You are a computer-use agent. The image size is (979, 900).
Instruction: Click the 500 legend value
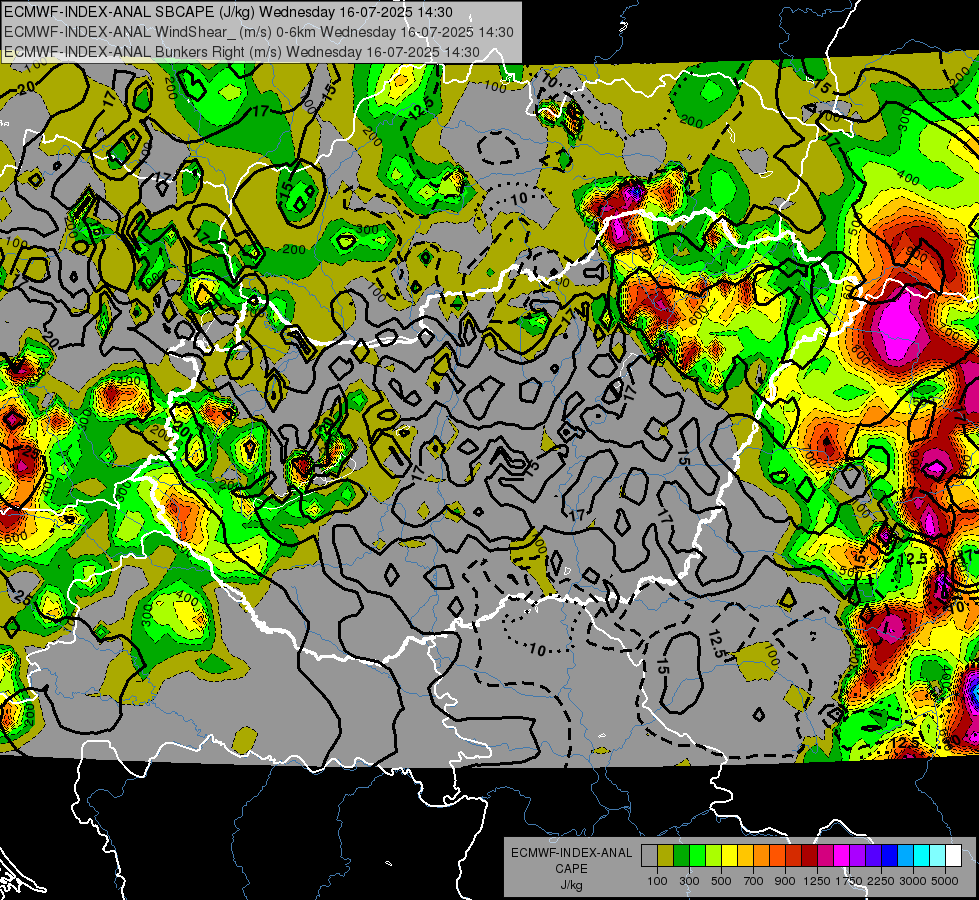[x=721, y=881]
